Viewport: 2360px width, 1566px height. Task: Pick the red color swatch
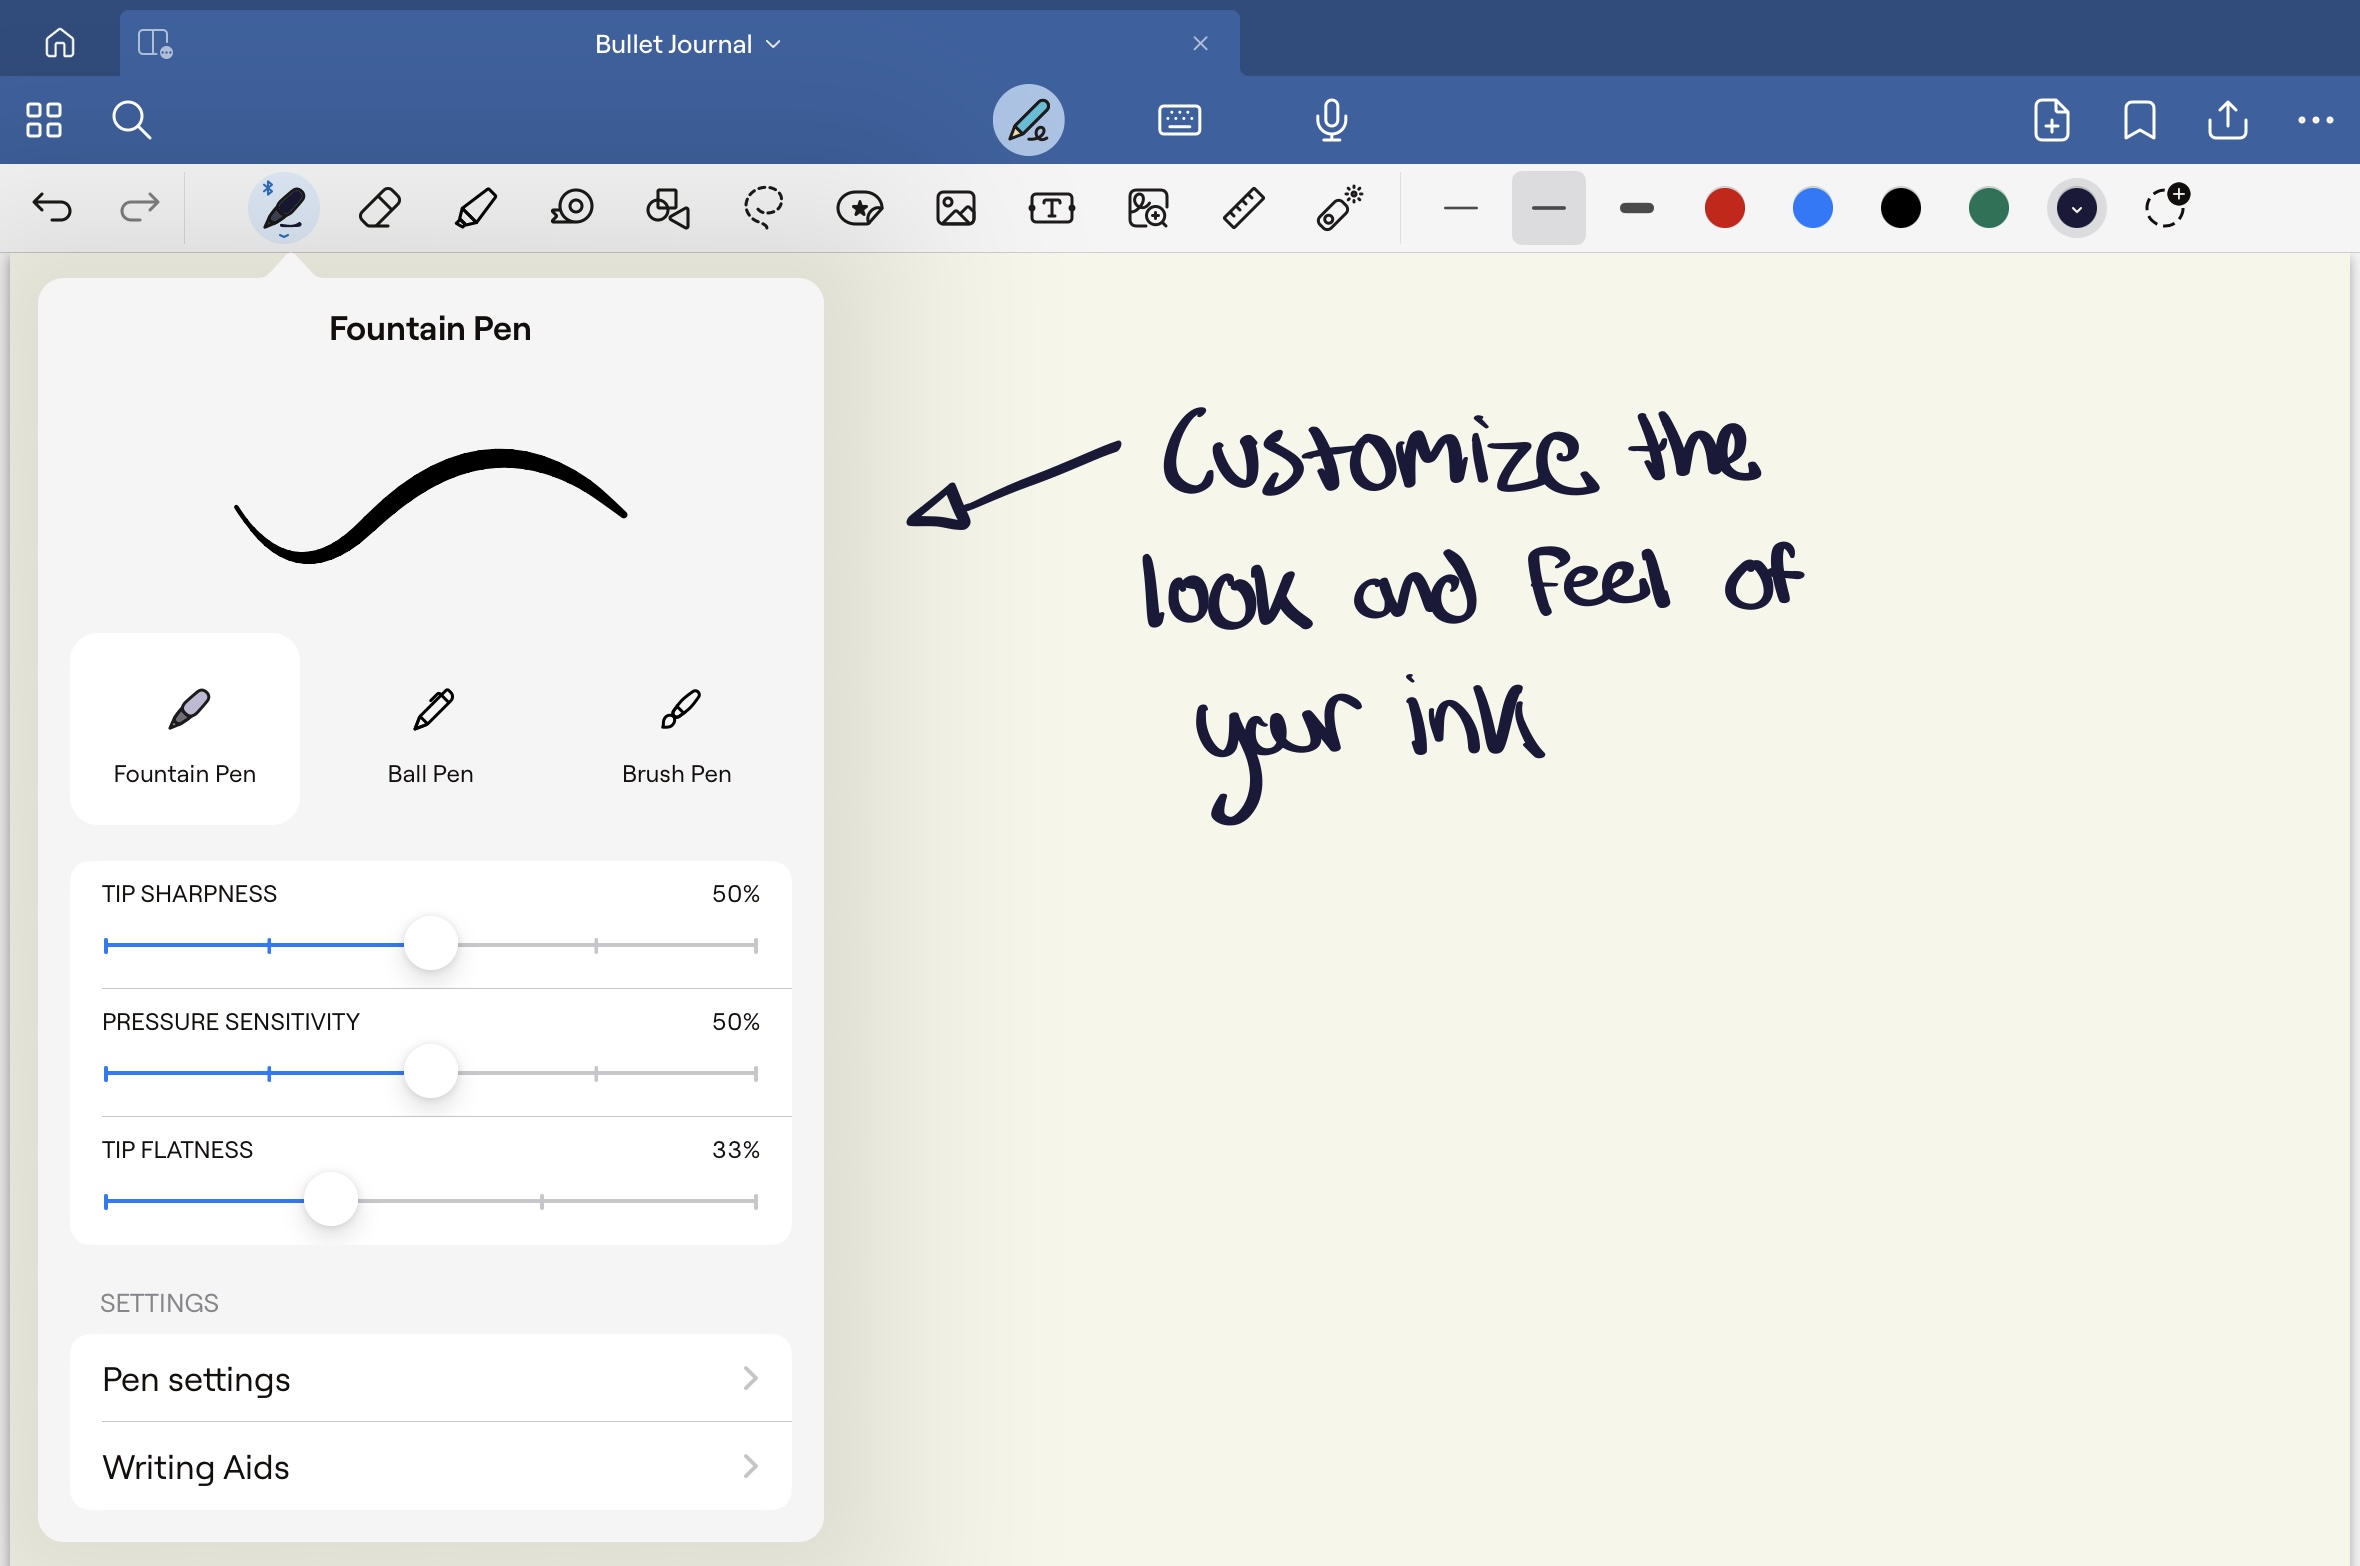click(1724, 208)
